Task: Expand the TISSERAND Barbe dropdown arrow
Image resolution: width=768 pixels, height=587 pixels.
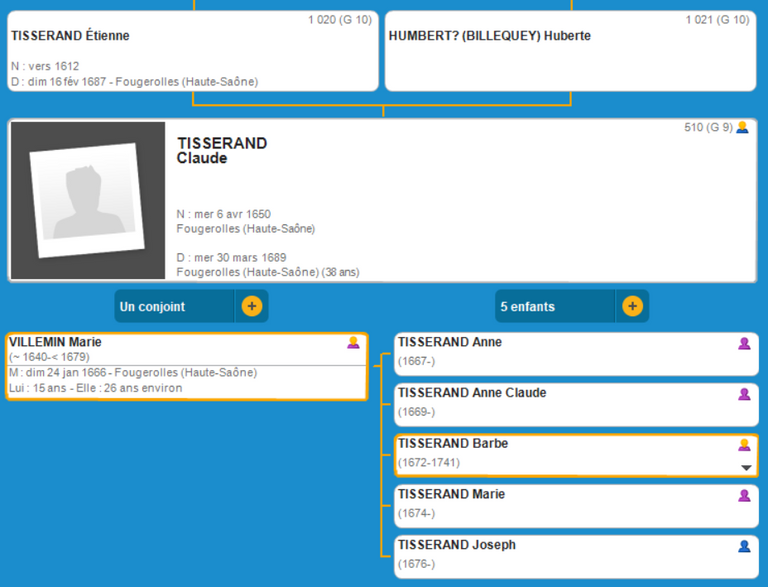Action: (x=745, y=467)
